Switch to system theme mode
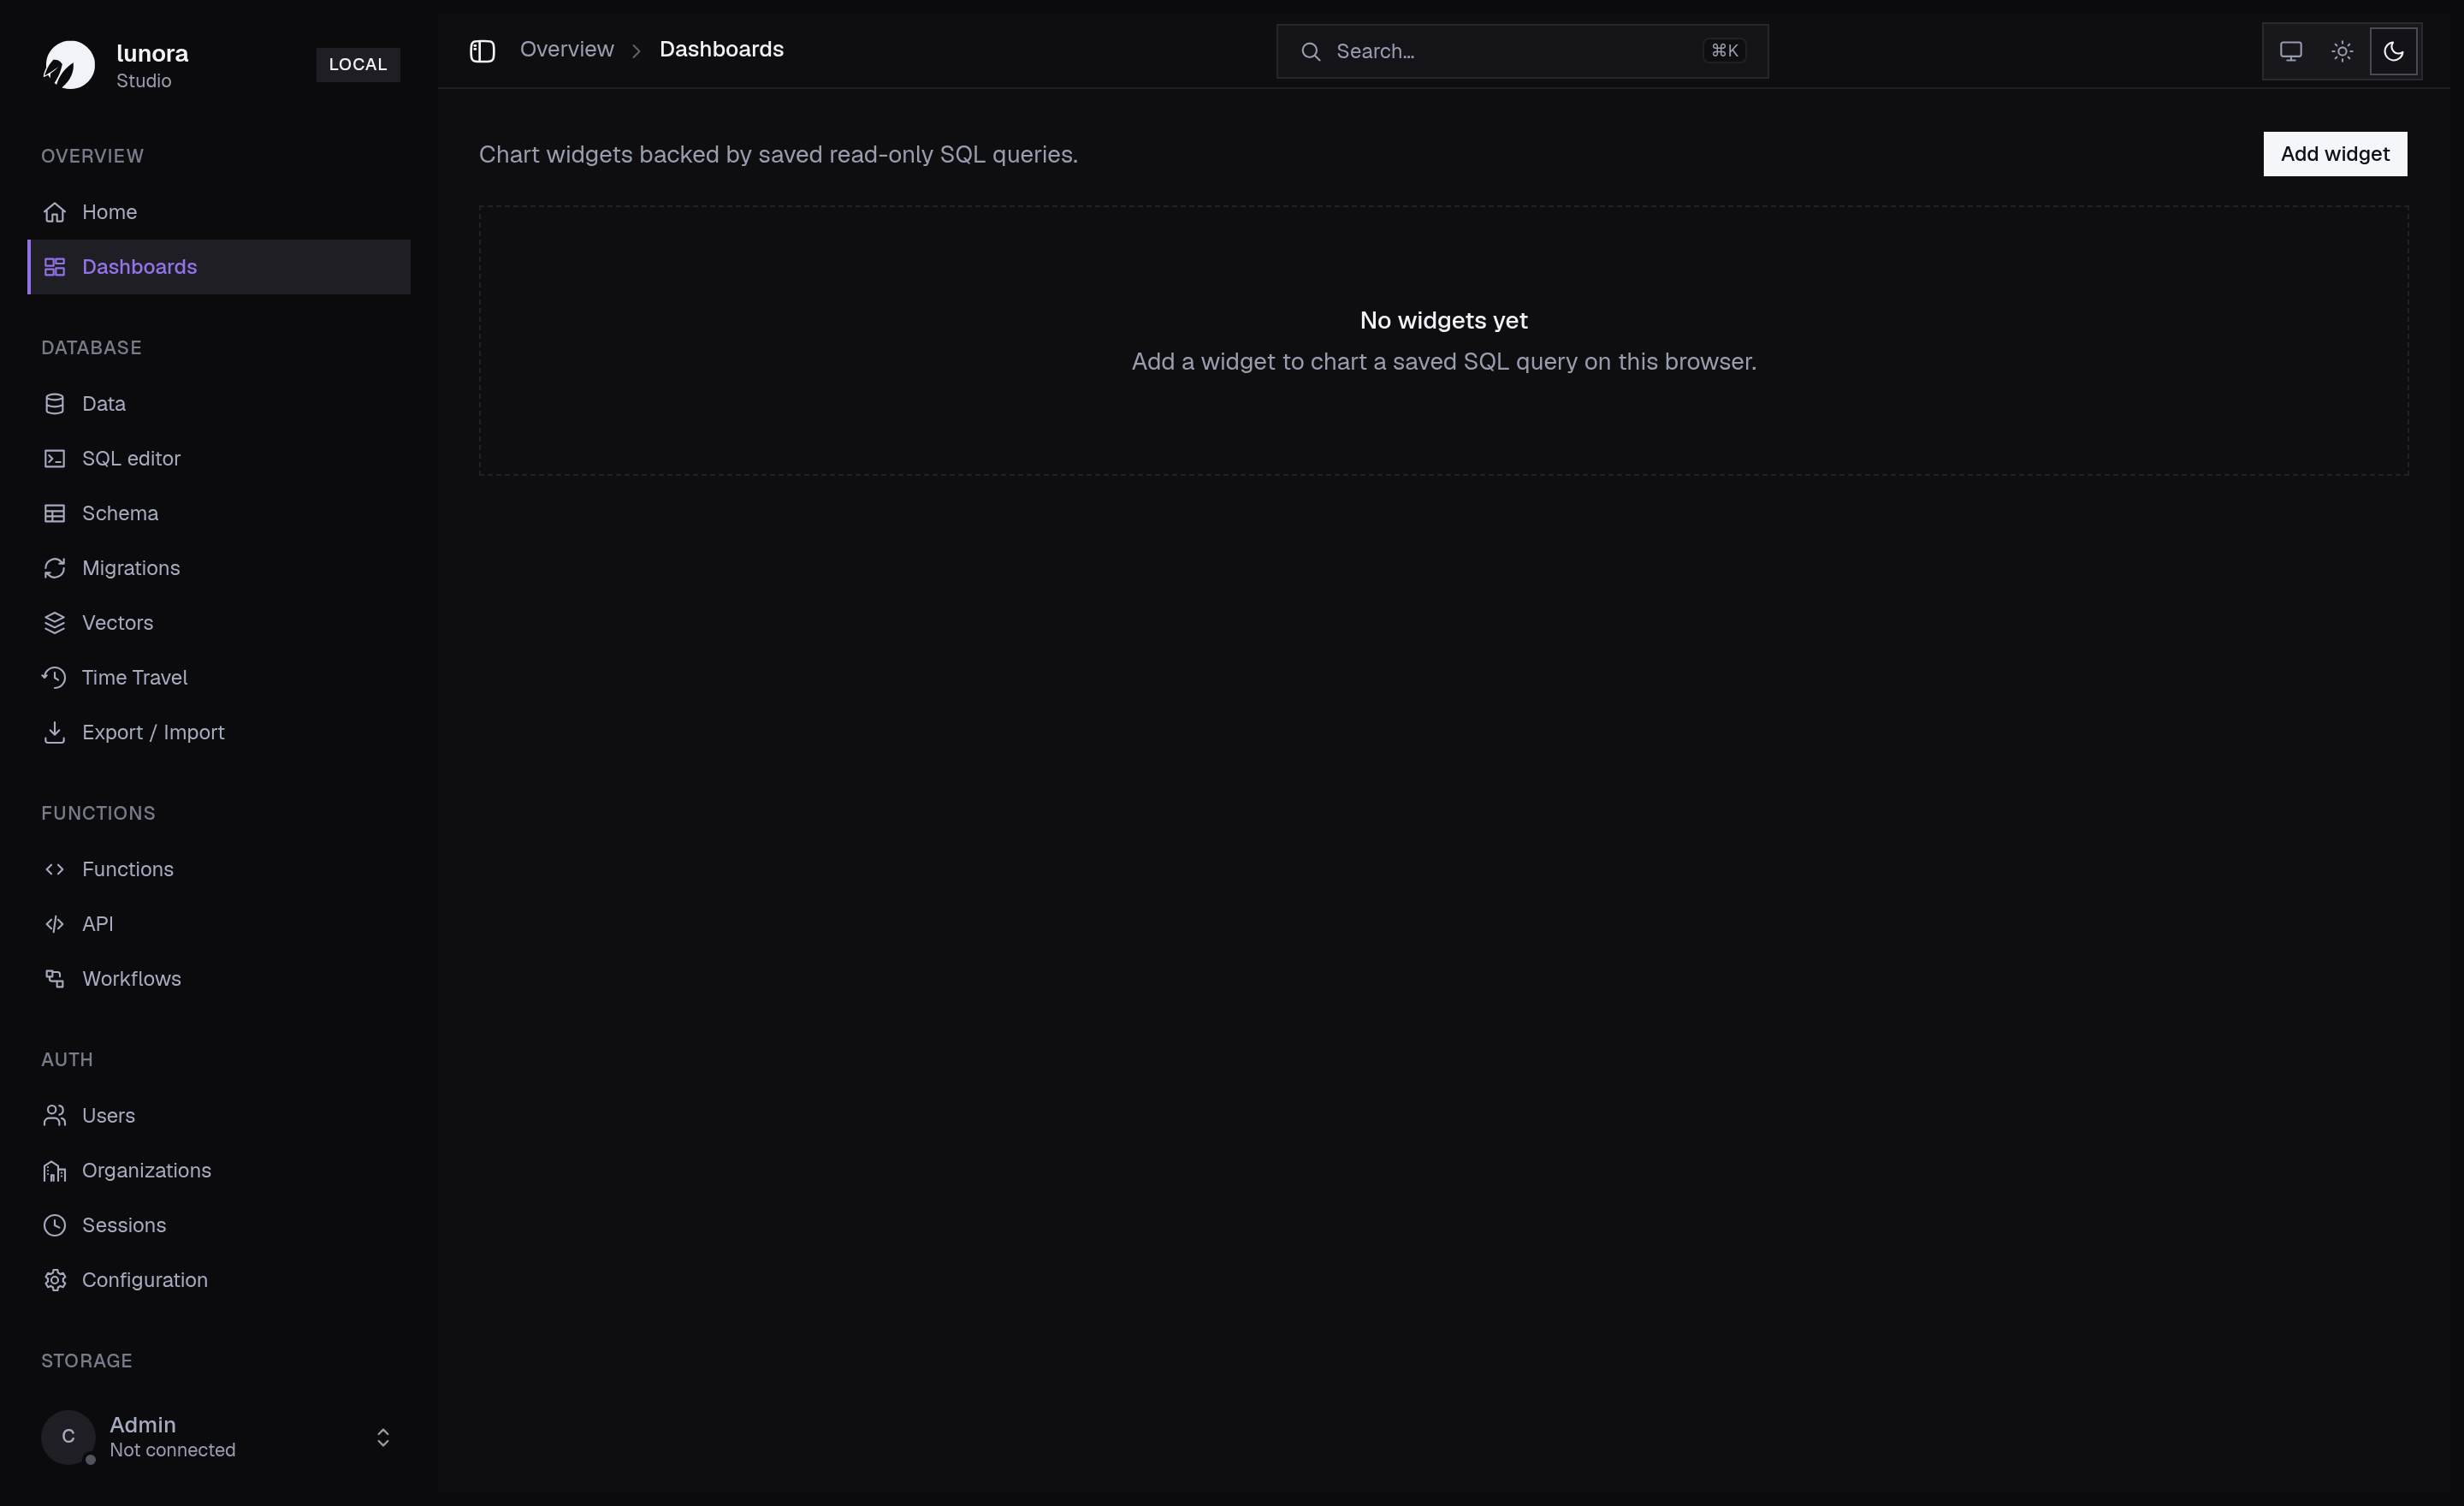Screen dimensions: 2464x1506 [x=2291, y=51]
